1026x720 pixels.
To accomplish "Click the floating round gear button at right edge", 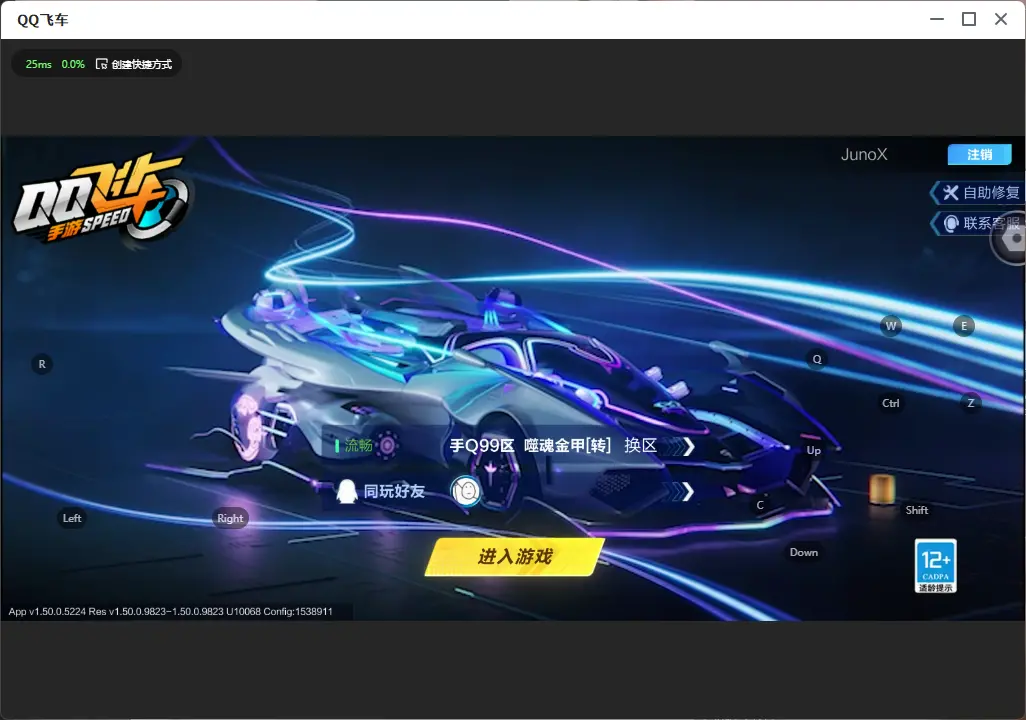I will click(x=1011, y=240).
